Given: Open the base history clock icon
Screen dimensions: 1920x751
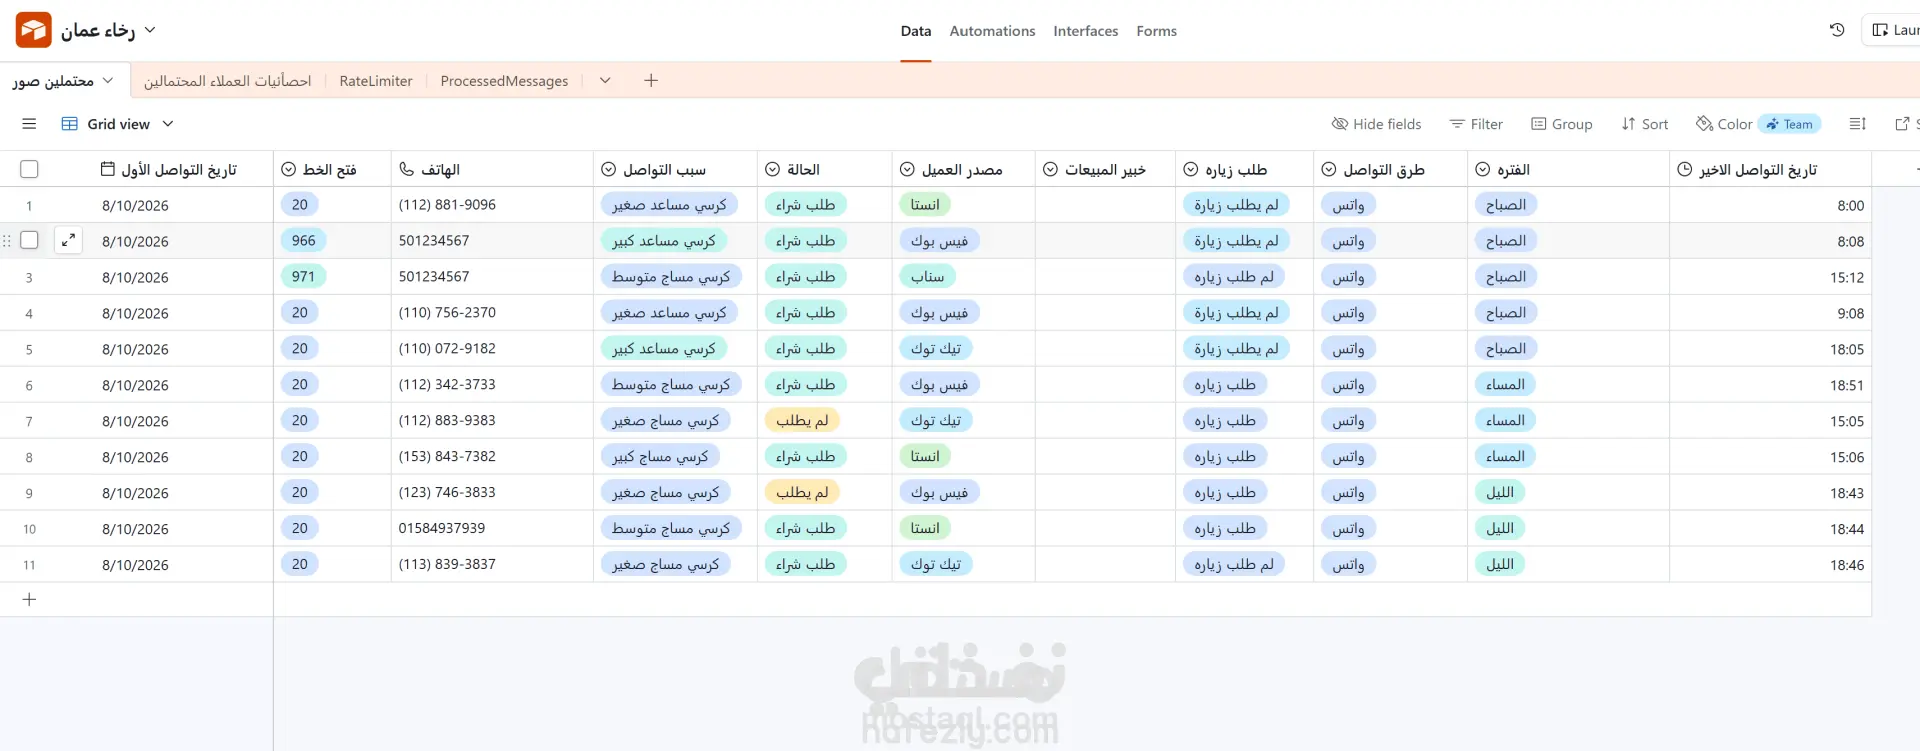Looking at the screenshot, I should click(1837, 30).
